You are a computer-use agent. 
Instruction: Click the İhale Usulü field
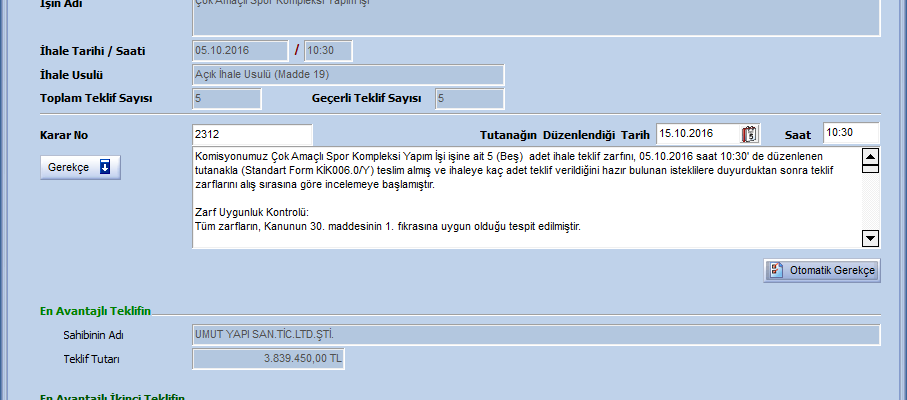click(347, 74)
